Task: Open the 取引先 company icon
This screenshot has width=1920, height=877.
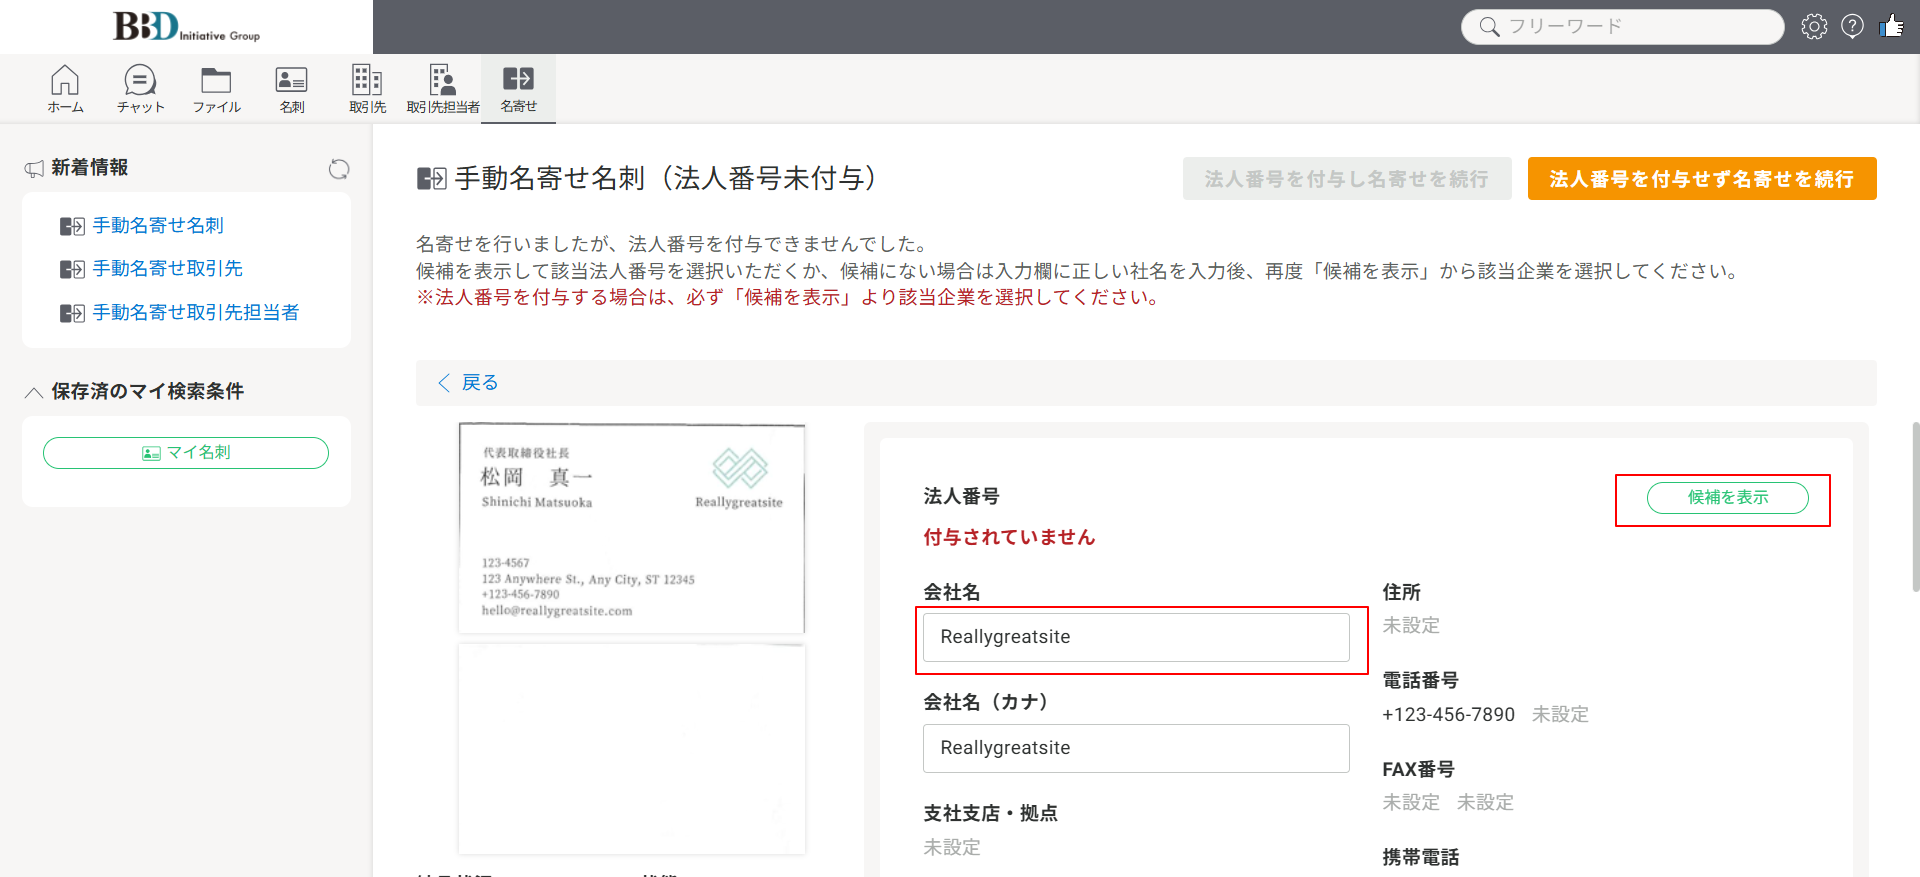Action: pyautogui.click(x=367, y=89)
